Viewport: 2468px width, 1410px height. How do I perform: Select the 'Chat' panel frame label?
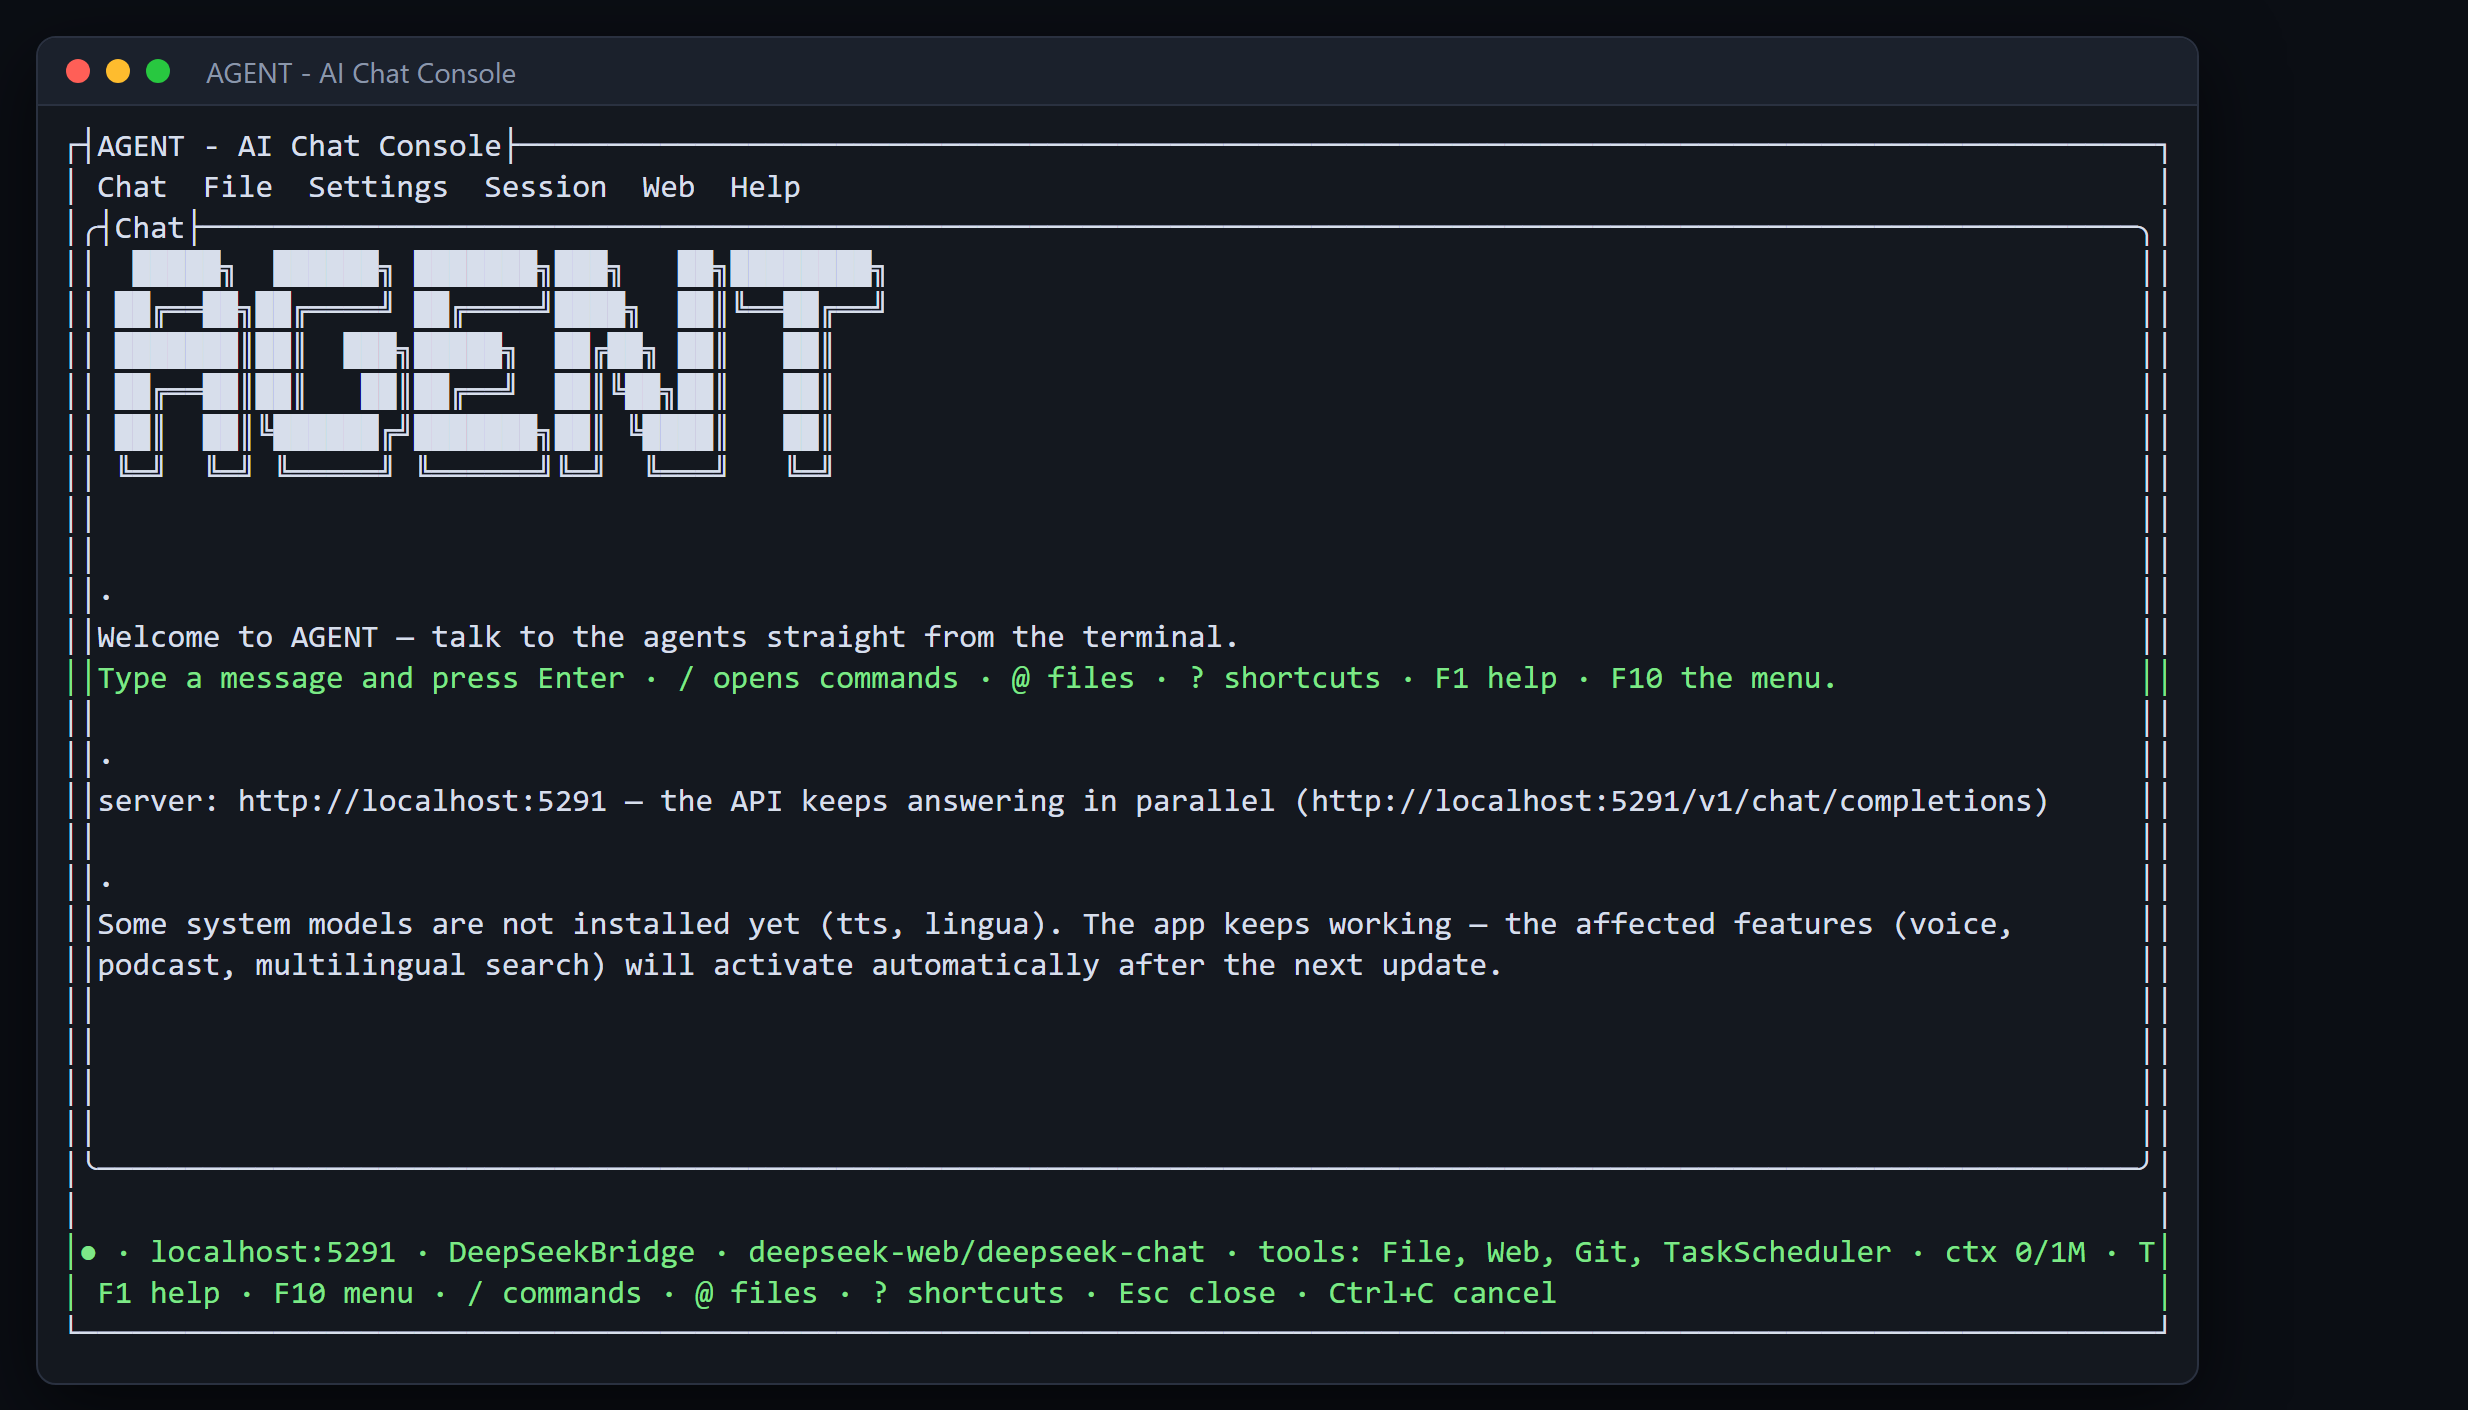[149, 228]
